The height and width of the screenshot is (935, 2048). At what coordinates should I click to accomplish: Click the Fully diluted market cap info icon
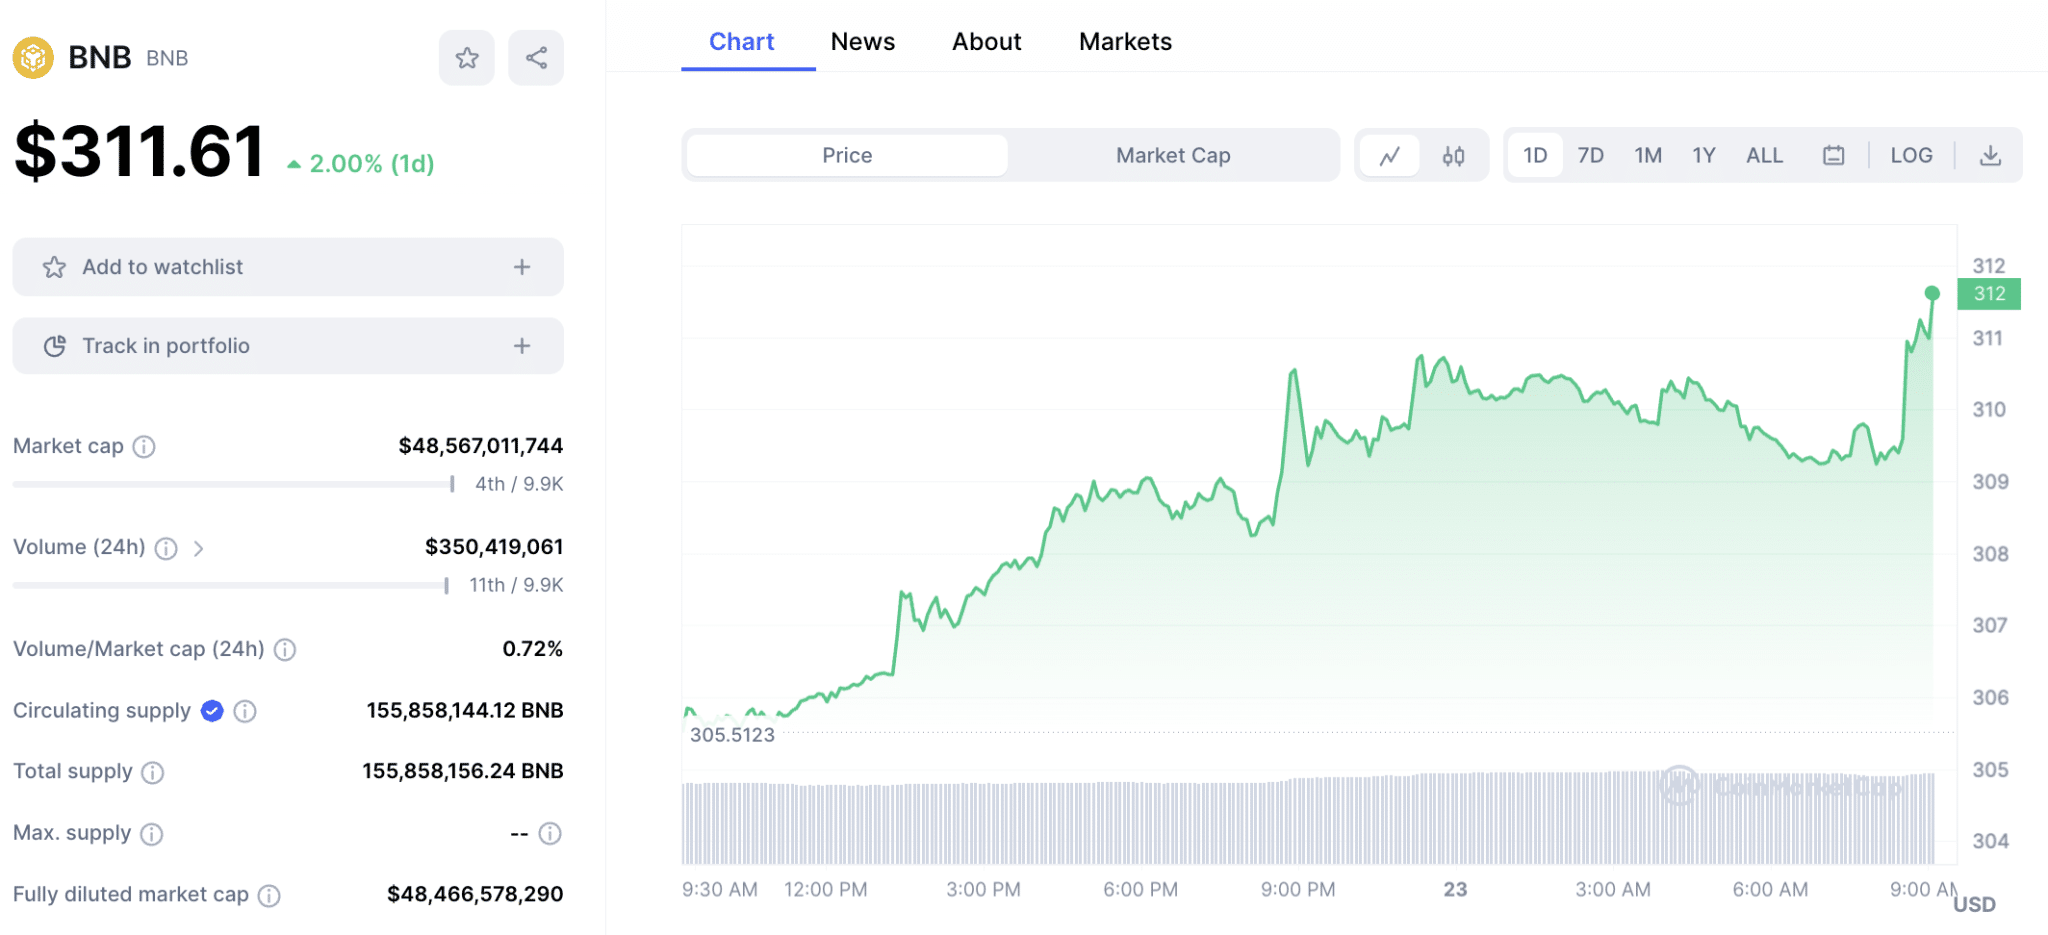coord(269,895)
